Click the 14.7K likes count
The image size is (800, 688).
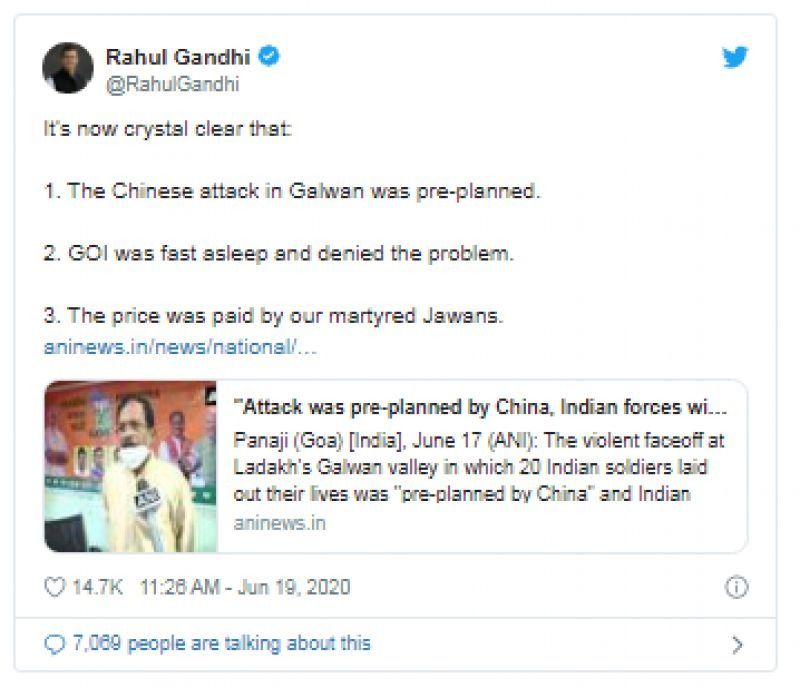point(98,587)
